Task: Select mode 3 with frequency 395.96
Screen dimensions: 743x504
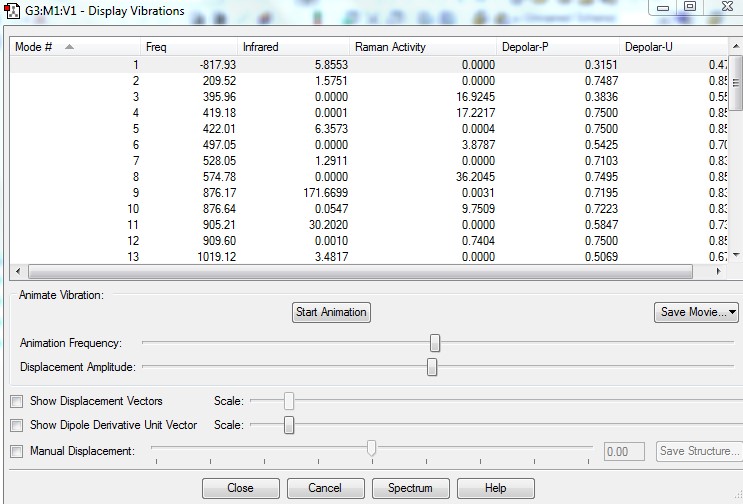Action: point(369,97)
